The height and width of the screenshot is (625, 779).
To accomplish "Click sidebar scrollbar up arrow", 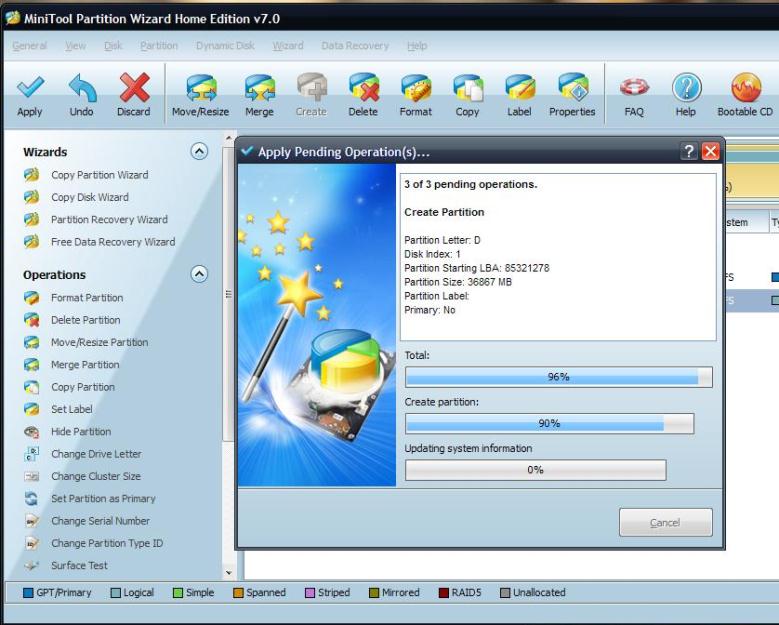I will (229, 138).
